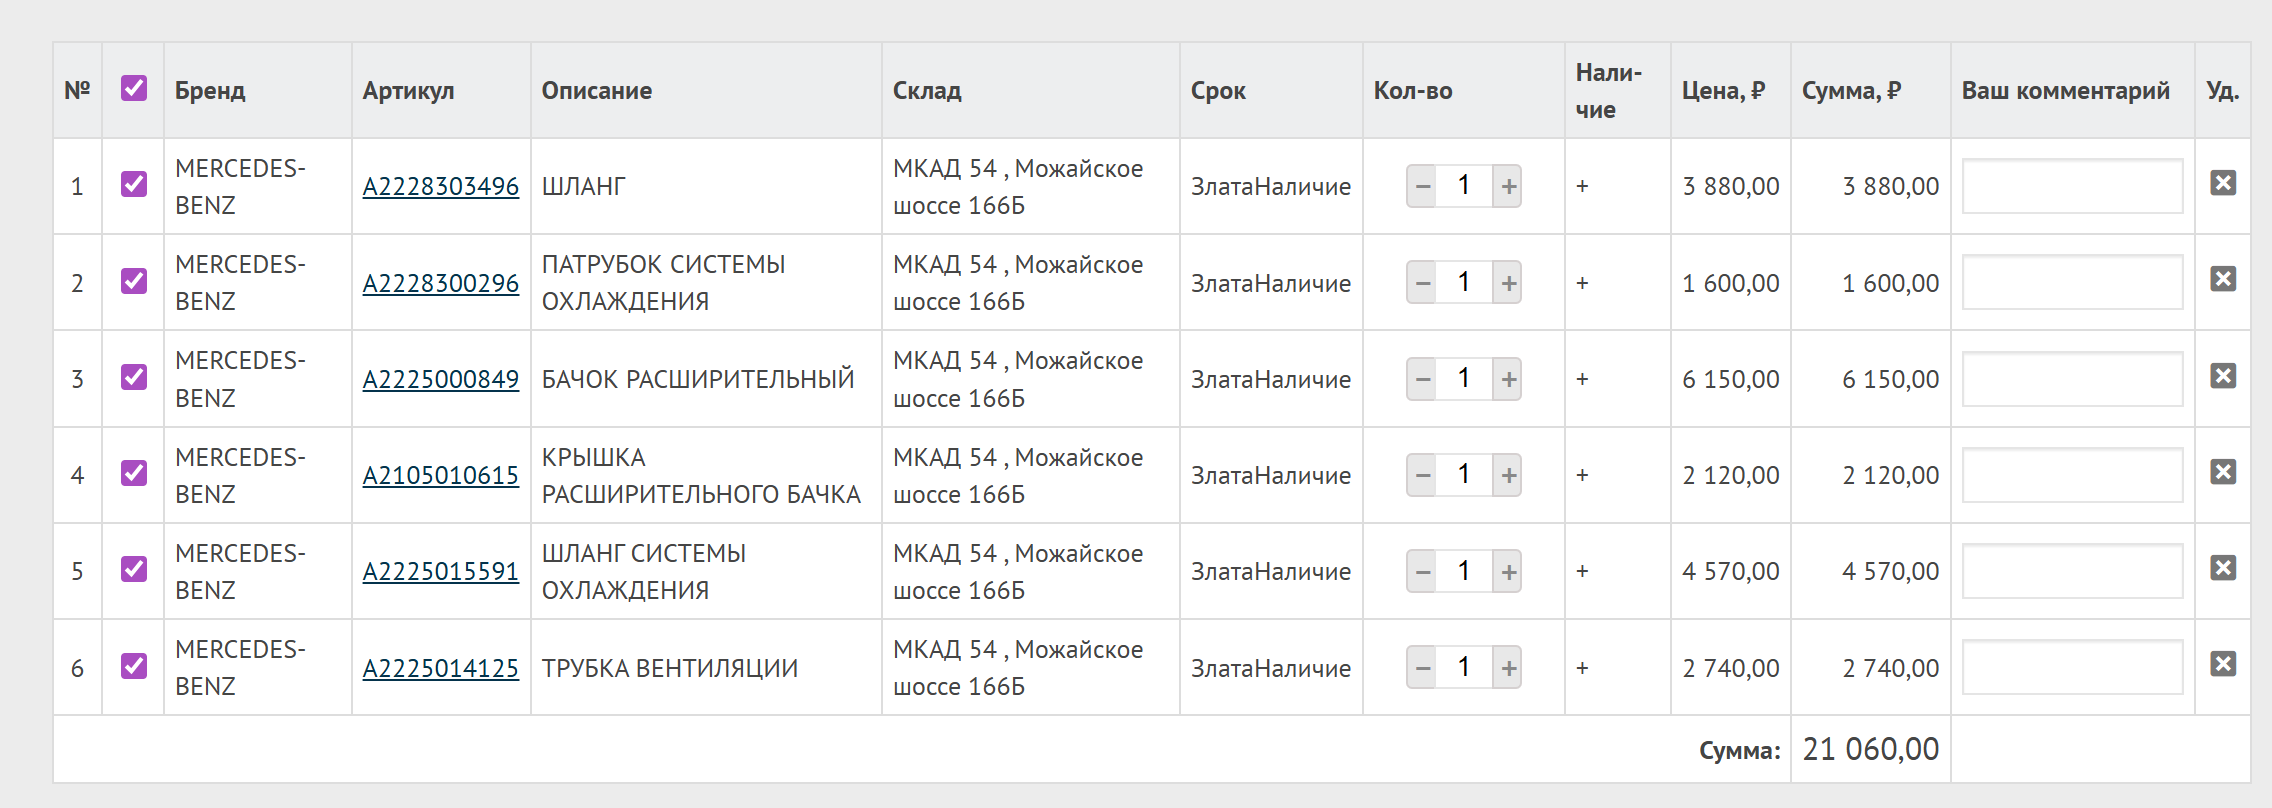2272x808 pixels.
Task: Click the Цена column header
Action: click(x=1723, y=91)
